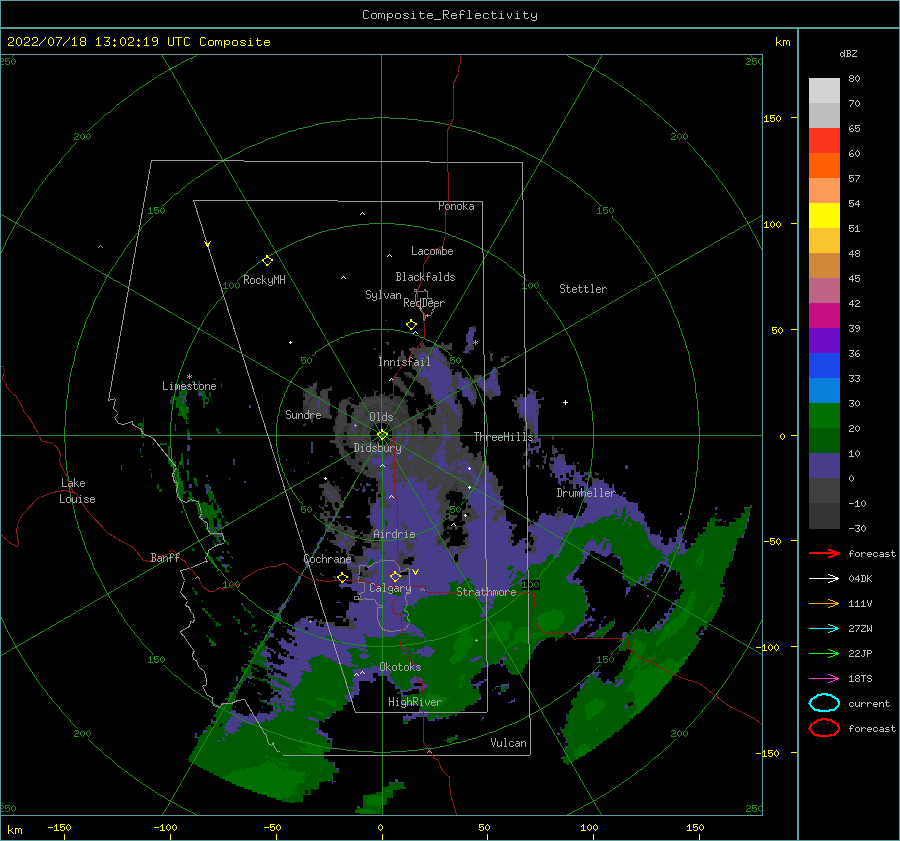Click the cyan current ellipse in legend
This screenshot has height=841, width=900.
tap(824, 703)
